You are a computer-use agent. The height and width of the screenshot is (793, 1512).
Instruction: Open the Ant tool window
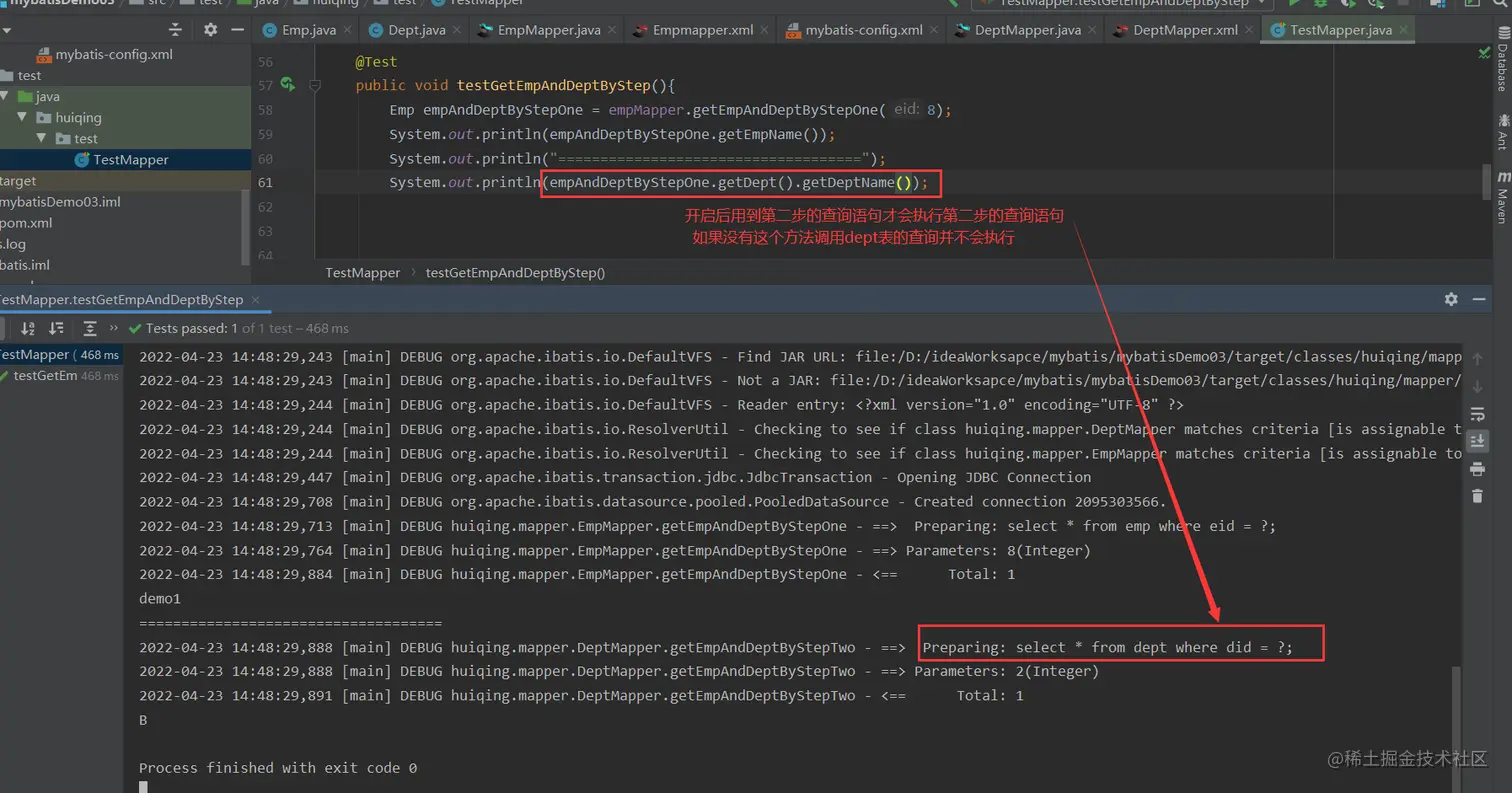coord(1501,131)
